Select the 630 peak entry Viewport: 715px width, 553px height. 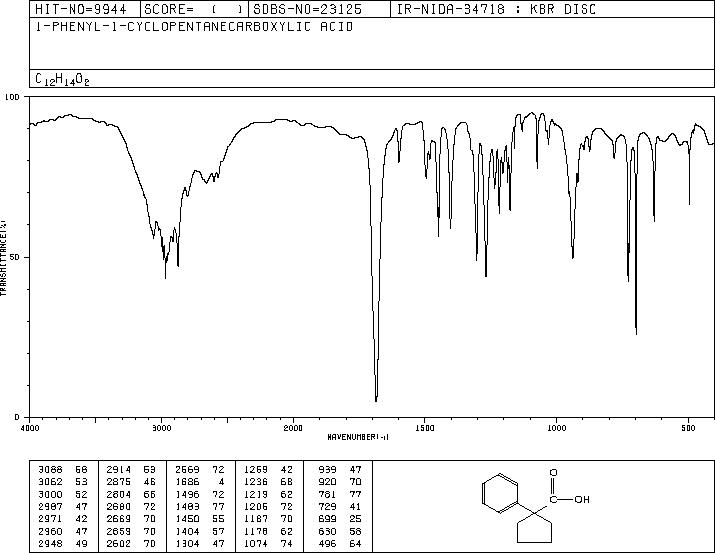[340, 531]
